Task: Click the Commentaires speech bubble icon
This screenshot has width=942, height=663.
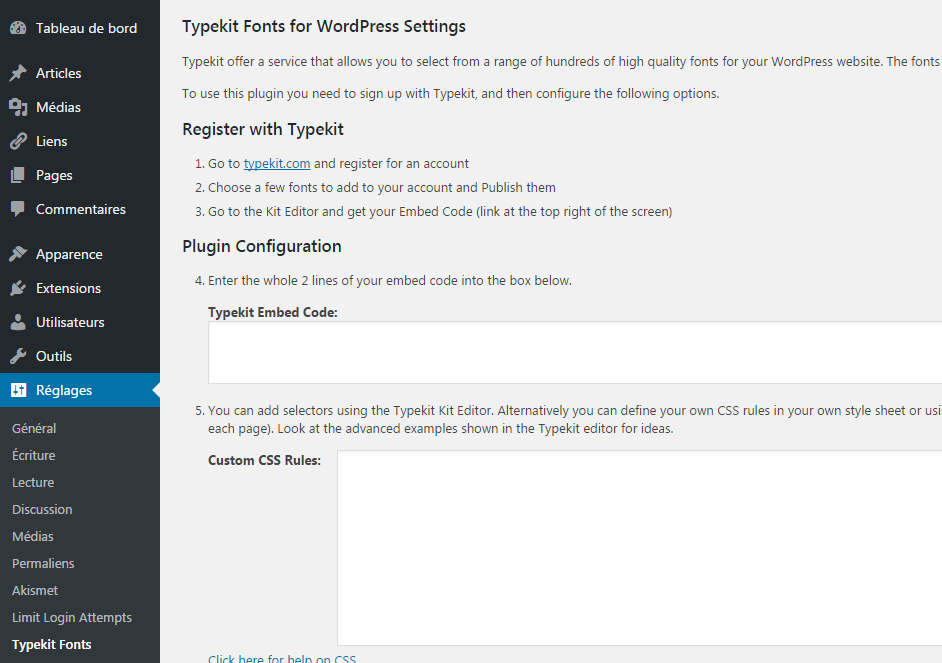Action: (17, 209)
